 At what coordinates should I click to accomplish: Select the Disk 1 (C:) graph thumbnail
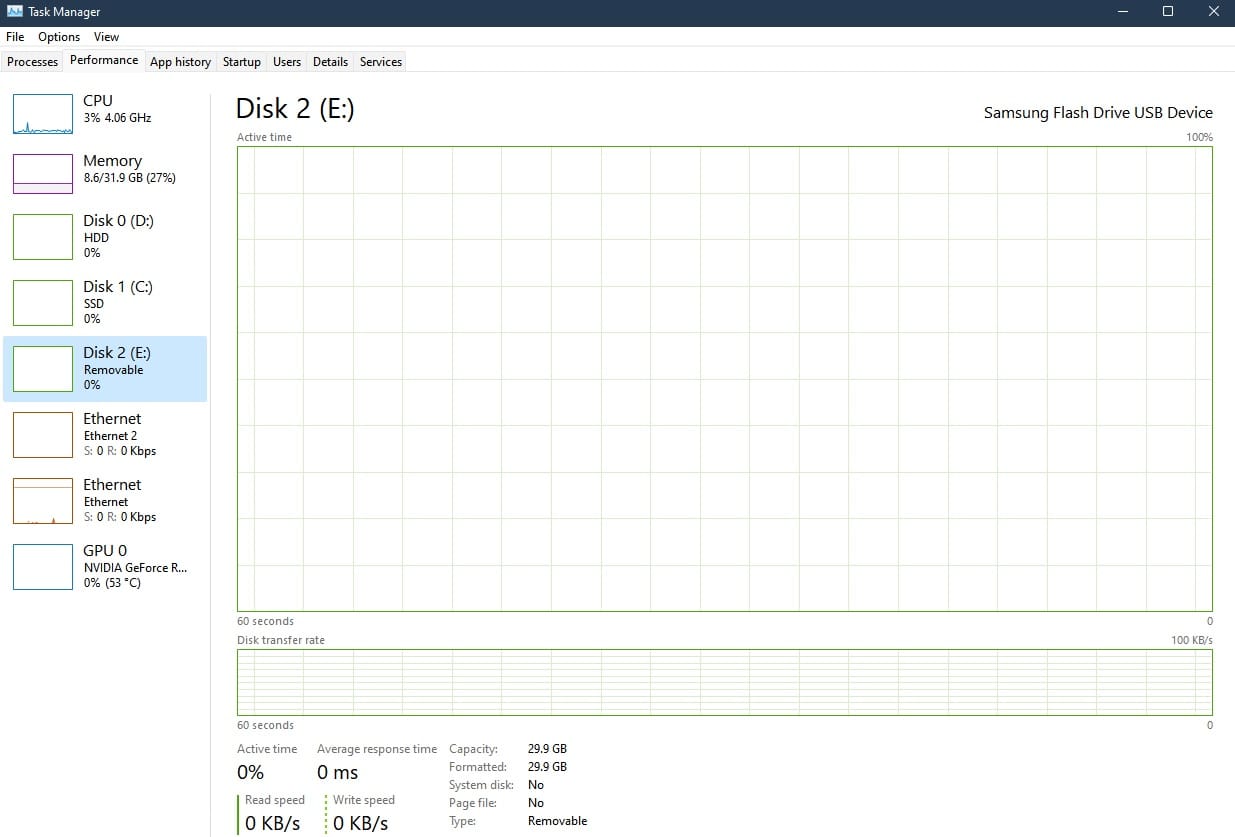[43, 302]
